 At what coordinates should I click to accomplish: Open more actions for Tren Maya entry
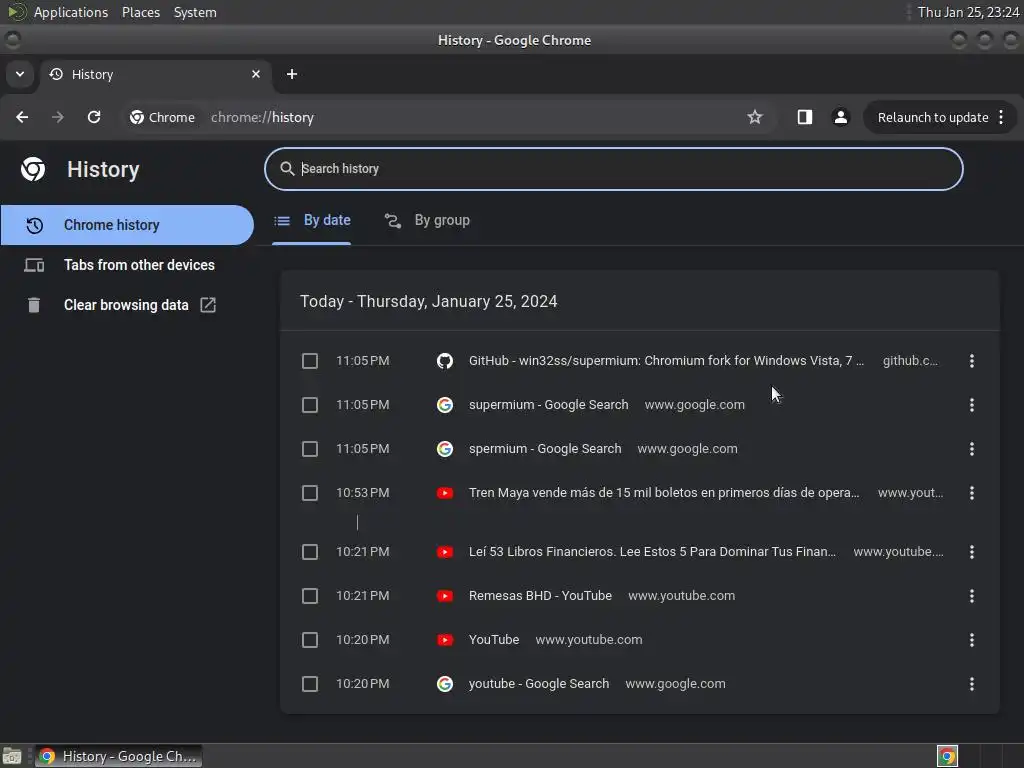pos(972,493)
